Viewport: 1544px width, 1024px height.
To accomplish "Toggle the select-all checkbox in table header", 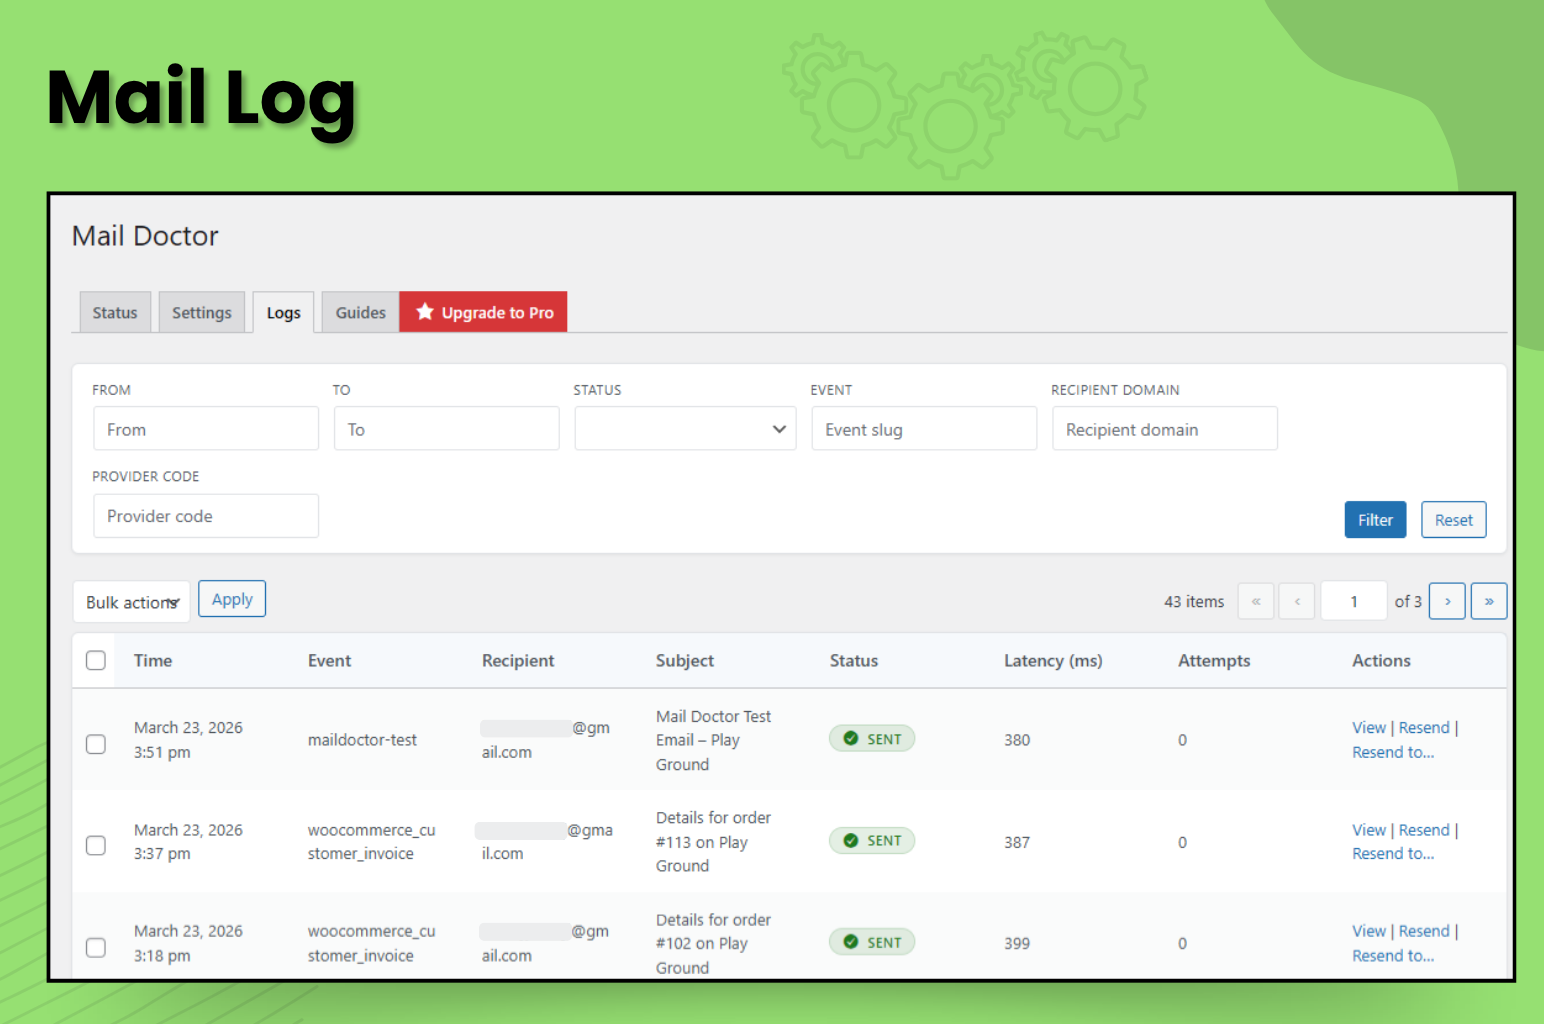I will [95, 660].
